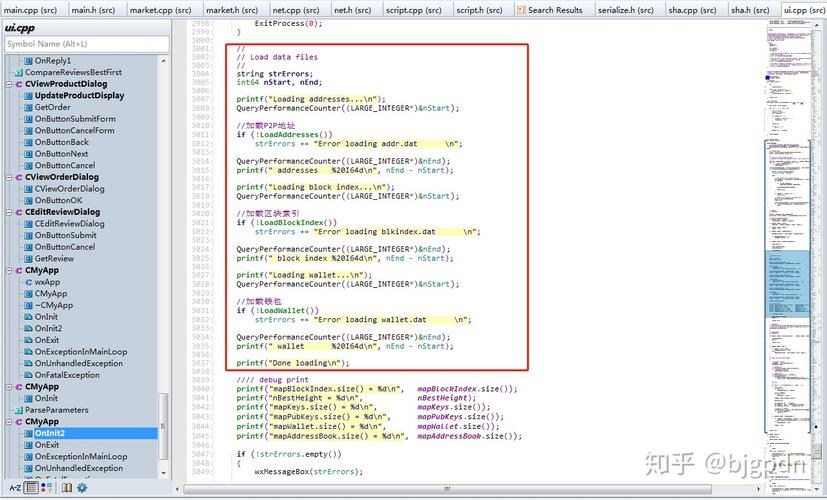This screenshot has height=500, width=827.
Task: Collapse the CViewOrderDialog class node
Action: pos(9,177)
